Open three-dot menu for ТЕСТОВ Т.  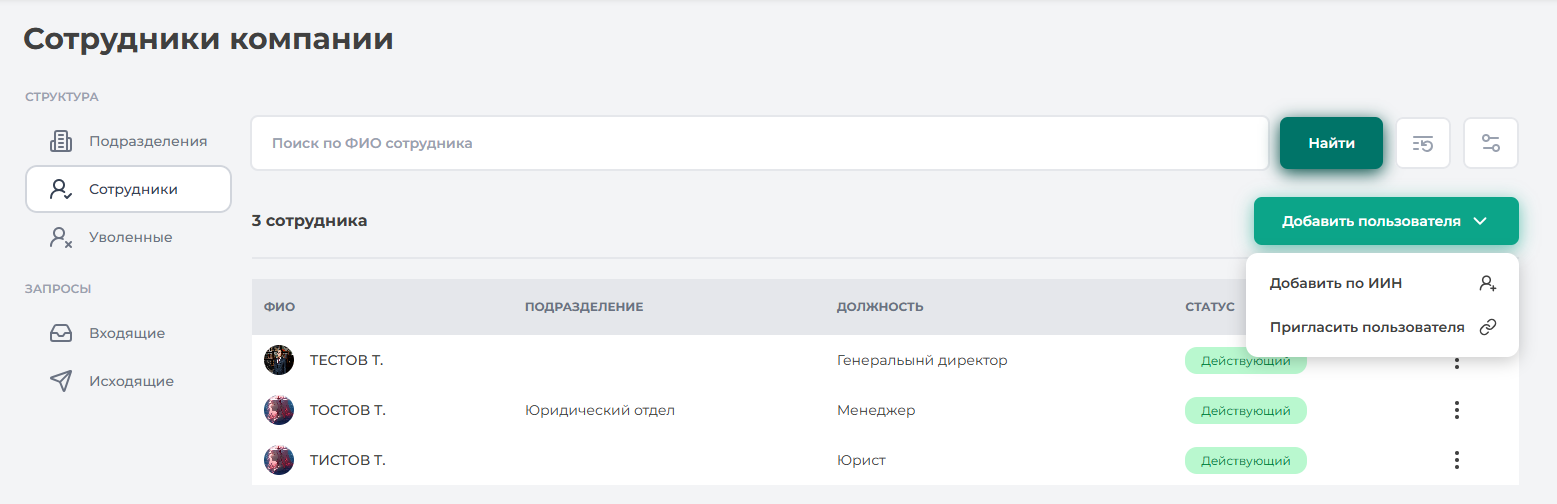[x=1457, y=362]
